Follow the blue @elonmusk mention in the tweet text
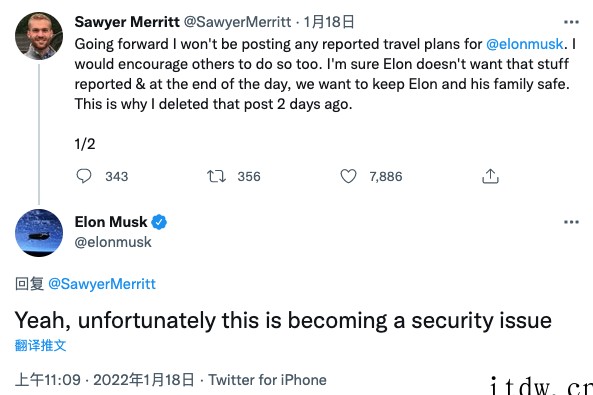593x395 pixels. (x=525, y=44)
